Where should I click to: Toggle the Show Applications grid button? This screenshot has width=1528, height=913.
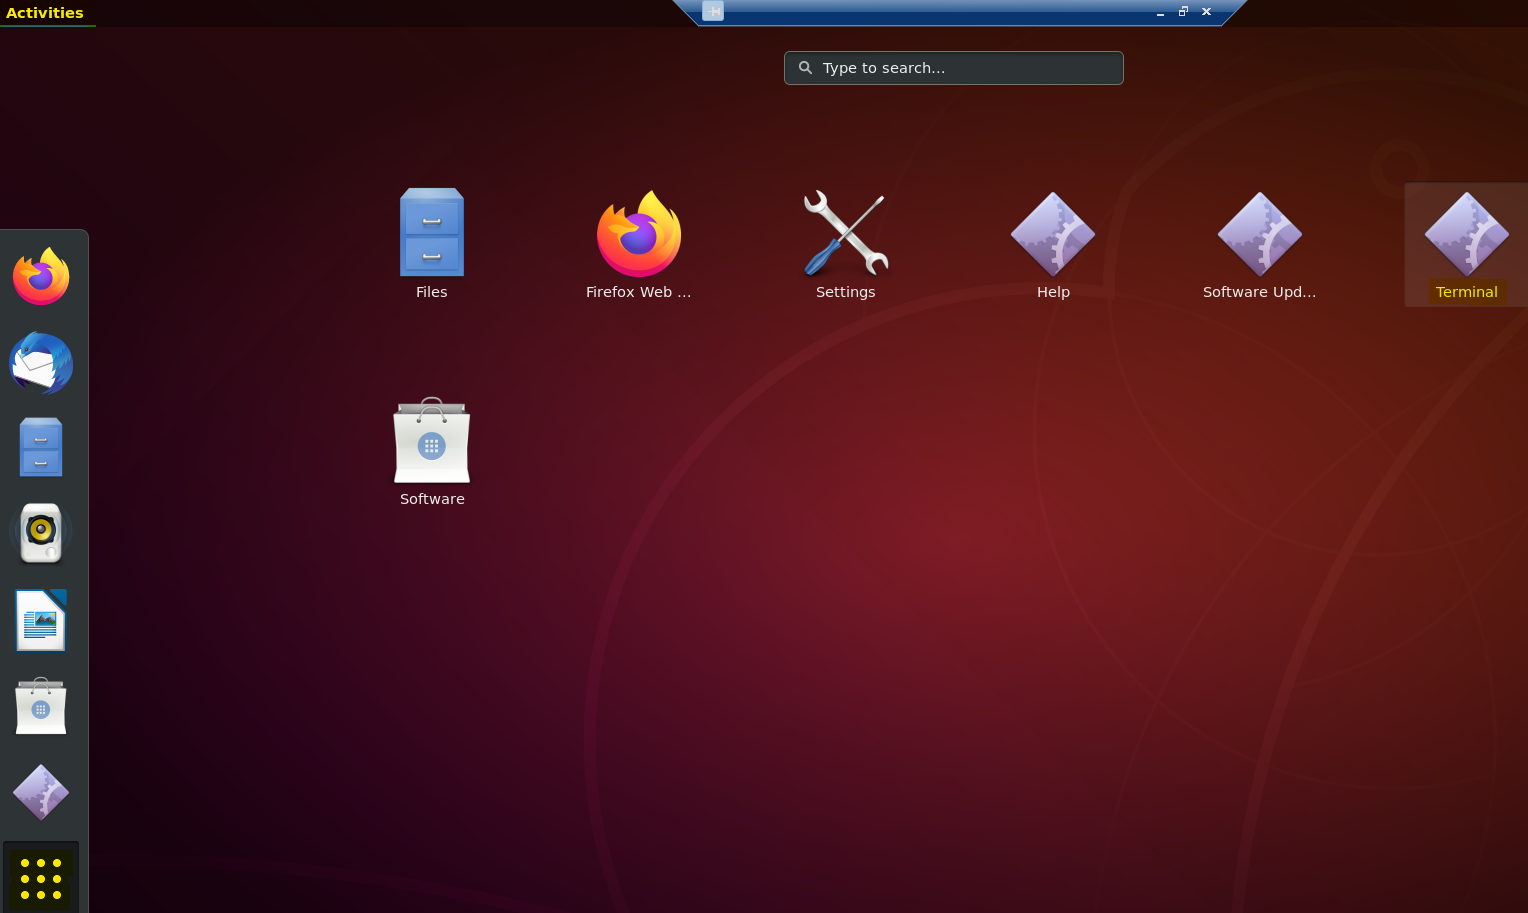(41, 878)
